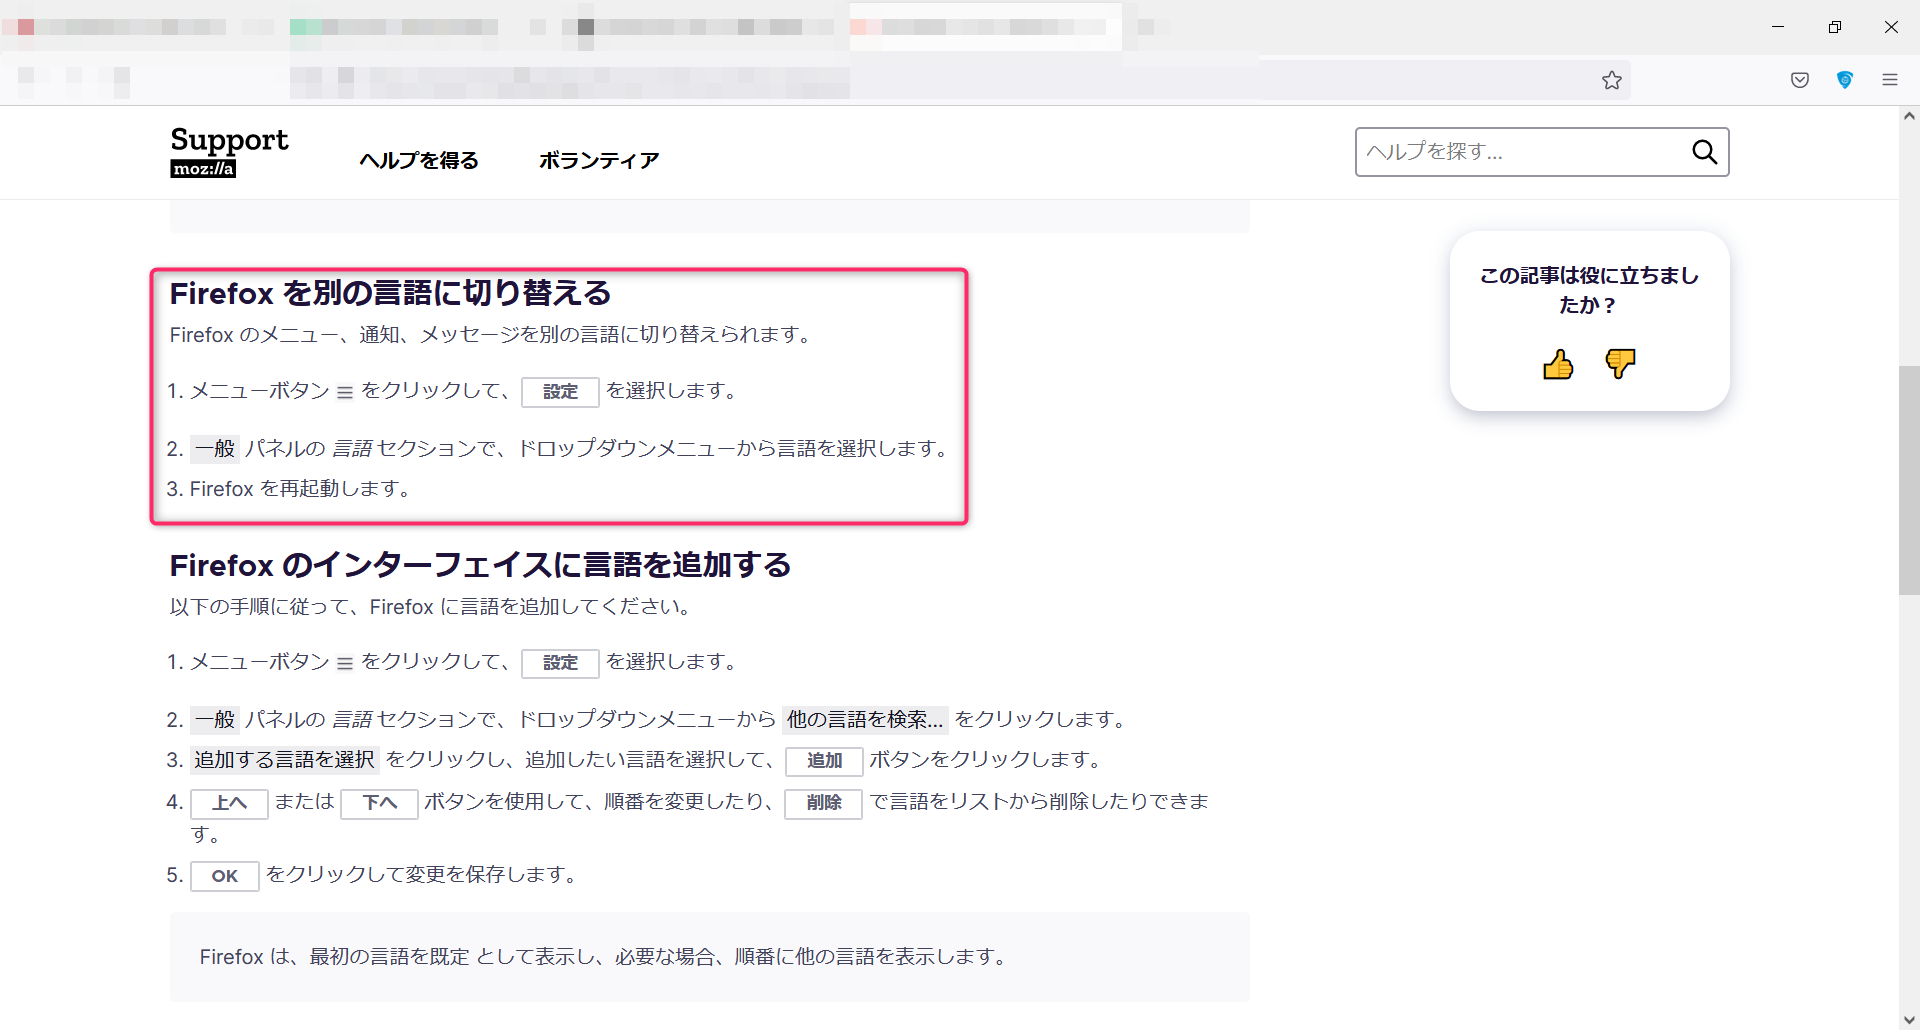Open the Firefox hamburger menu
The width and height of the screenshot is (1920, 1030).
[1890, 80]
